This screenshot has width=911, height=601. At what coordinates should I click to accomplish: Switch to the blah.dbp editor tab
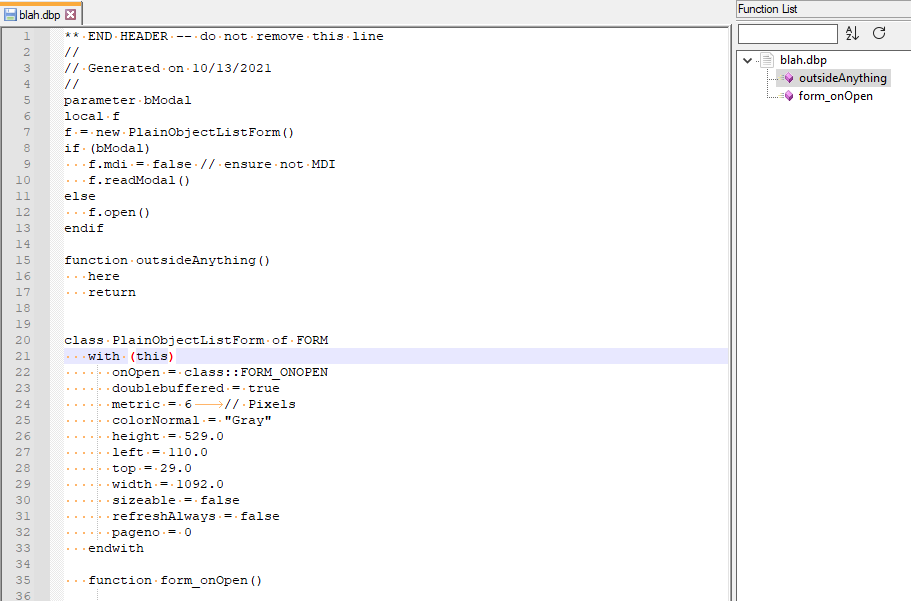click(39, 15)
